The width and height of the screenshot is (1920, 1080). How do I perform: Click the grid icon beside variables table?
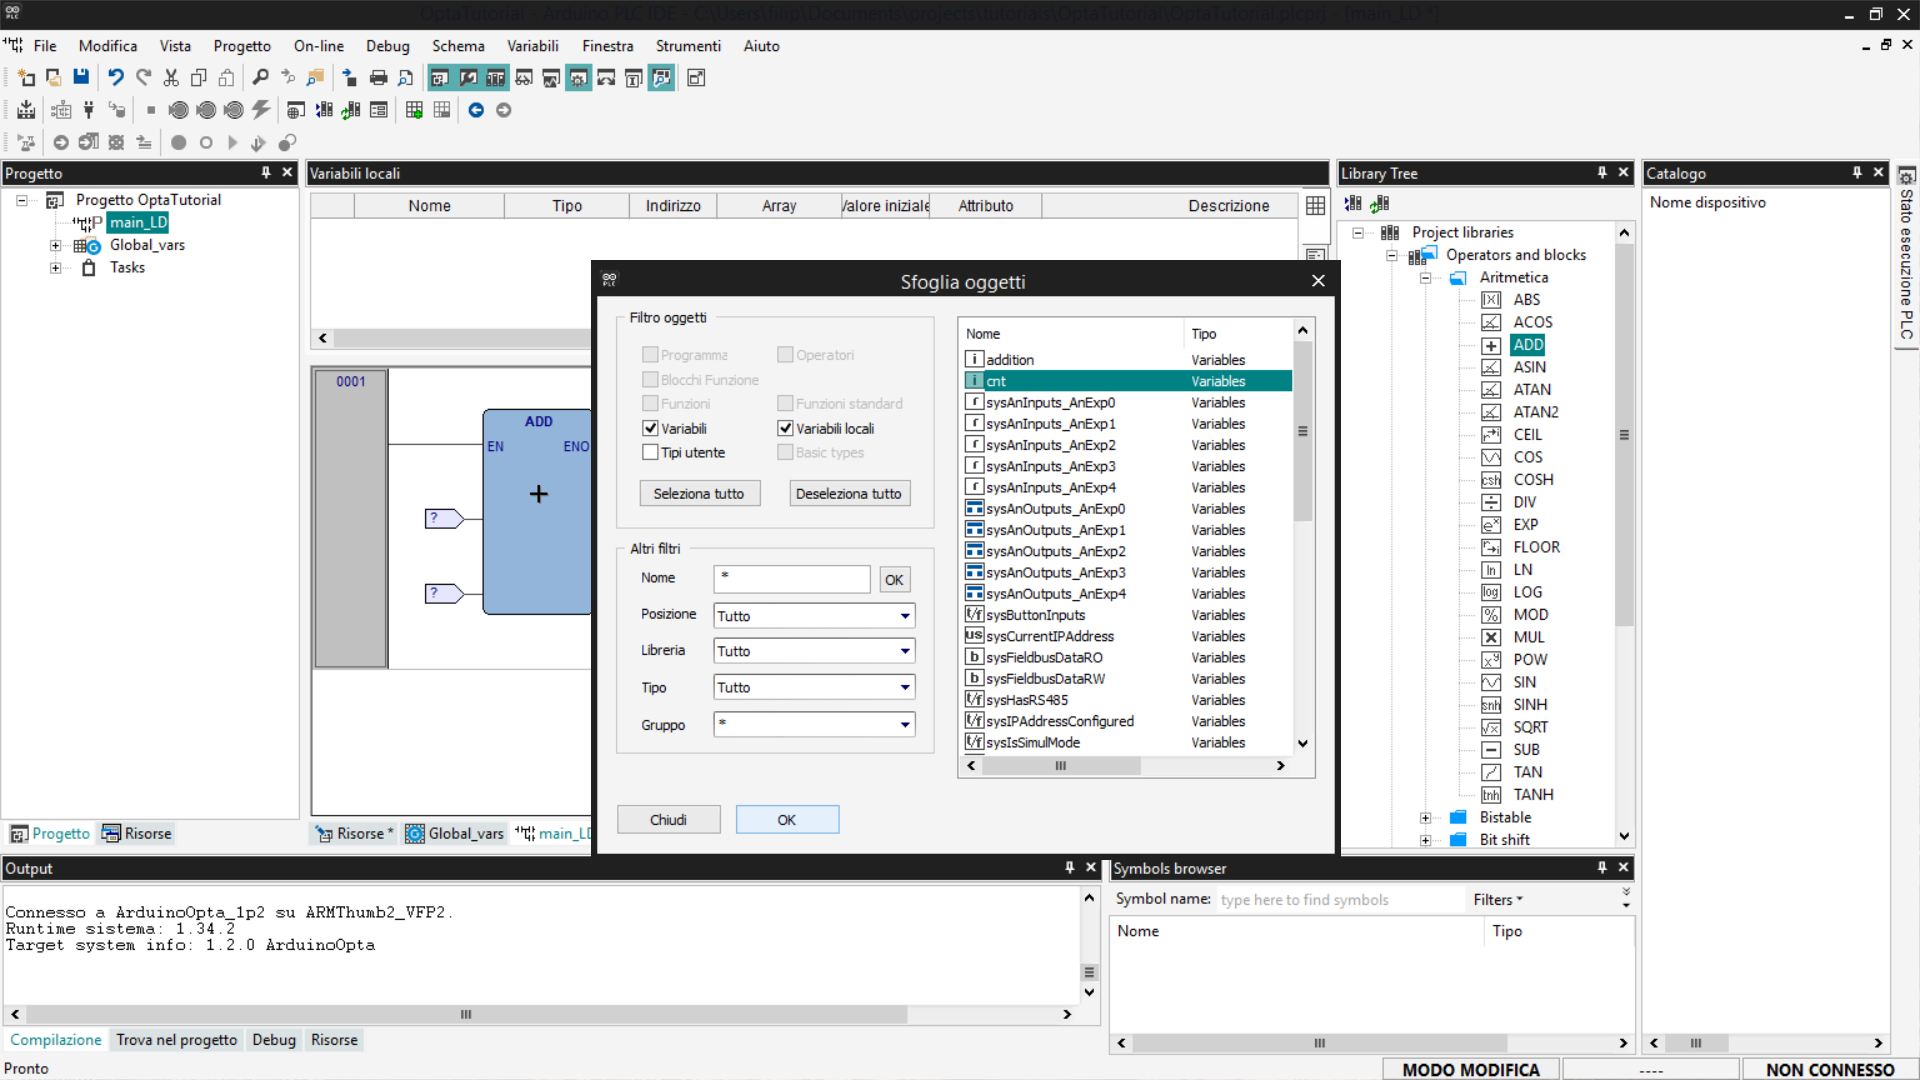coord(1315,206)
